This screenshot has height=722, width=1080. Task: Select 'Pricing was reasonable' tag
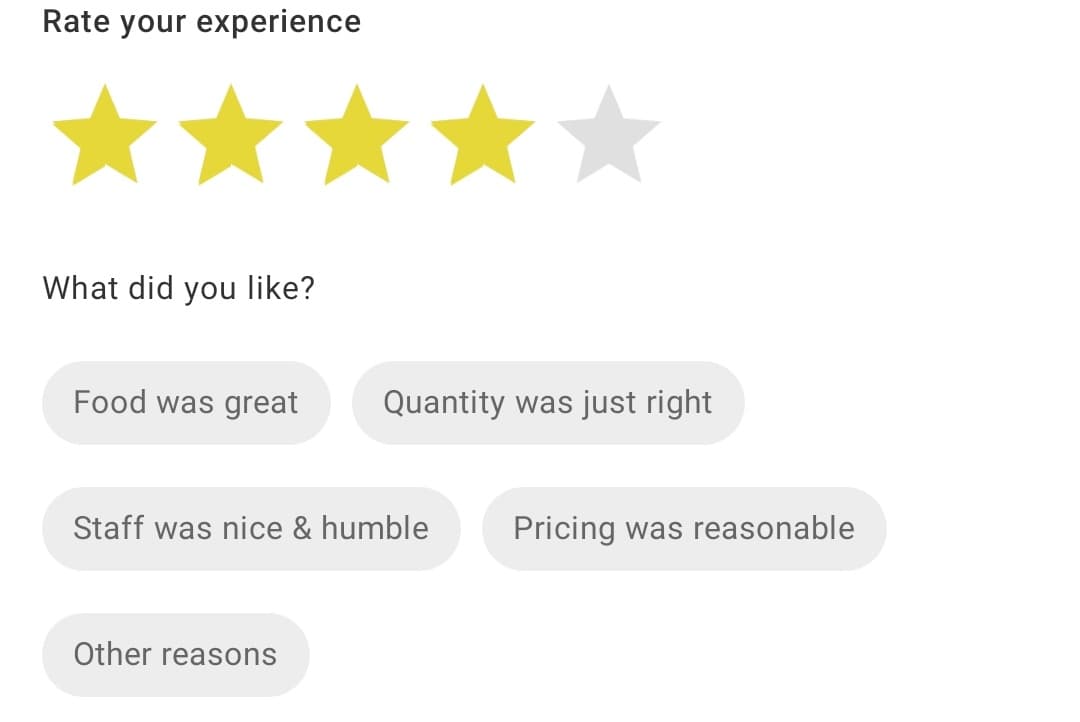tap(684, 528)
